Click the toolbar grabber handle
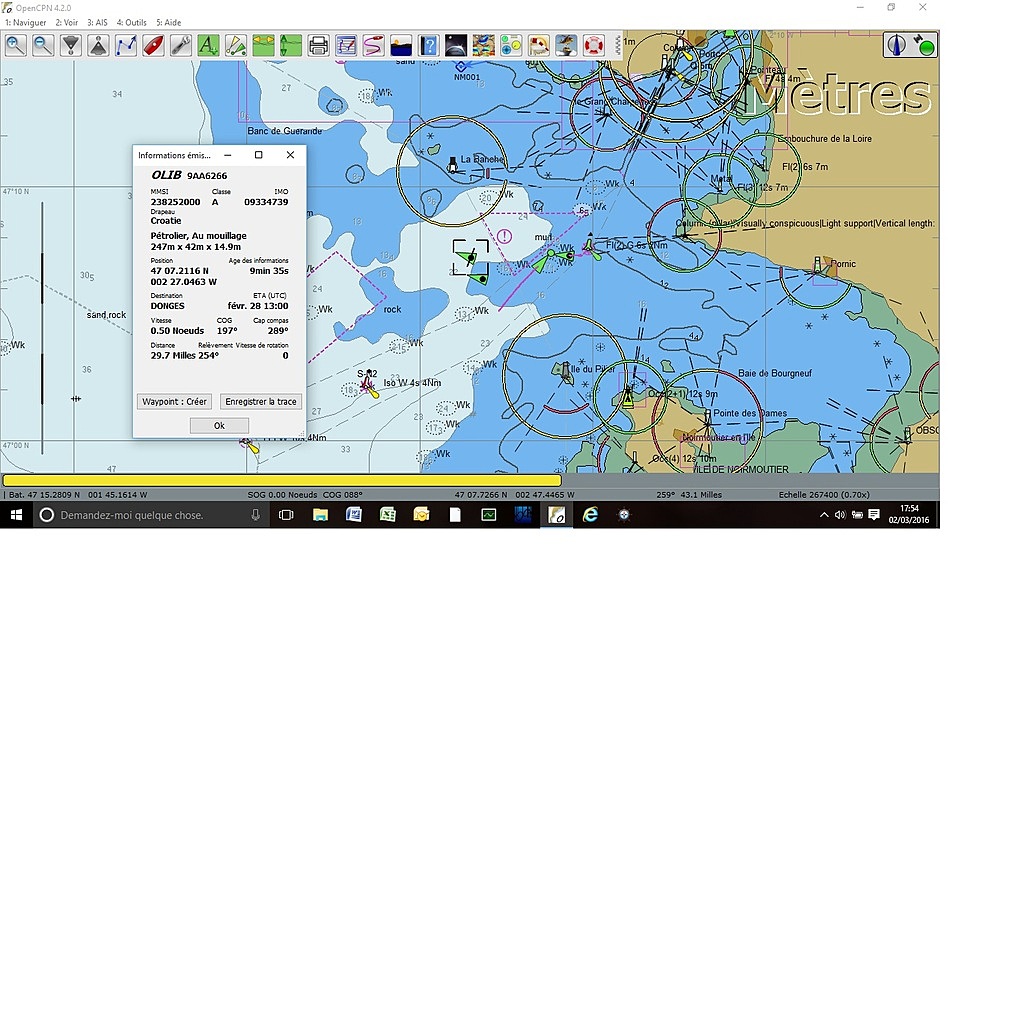This screenshot has height=1024, width=1024. (618, 45)
